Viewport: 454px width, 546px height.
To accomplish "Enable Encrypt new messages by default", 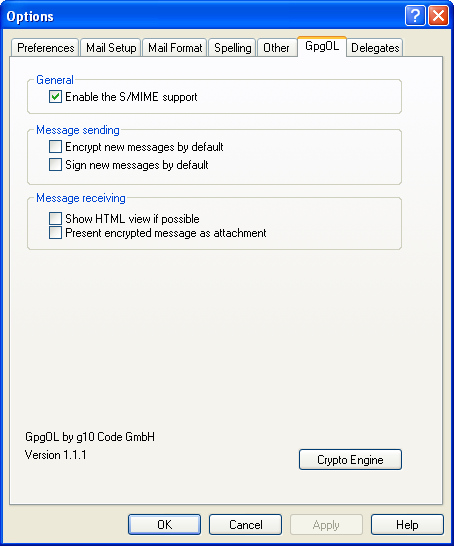I will point(55,147).
